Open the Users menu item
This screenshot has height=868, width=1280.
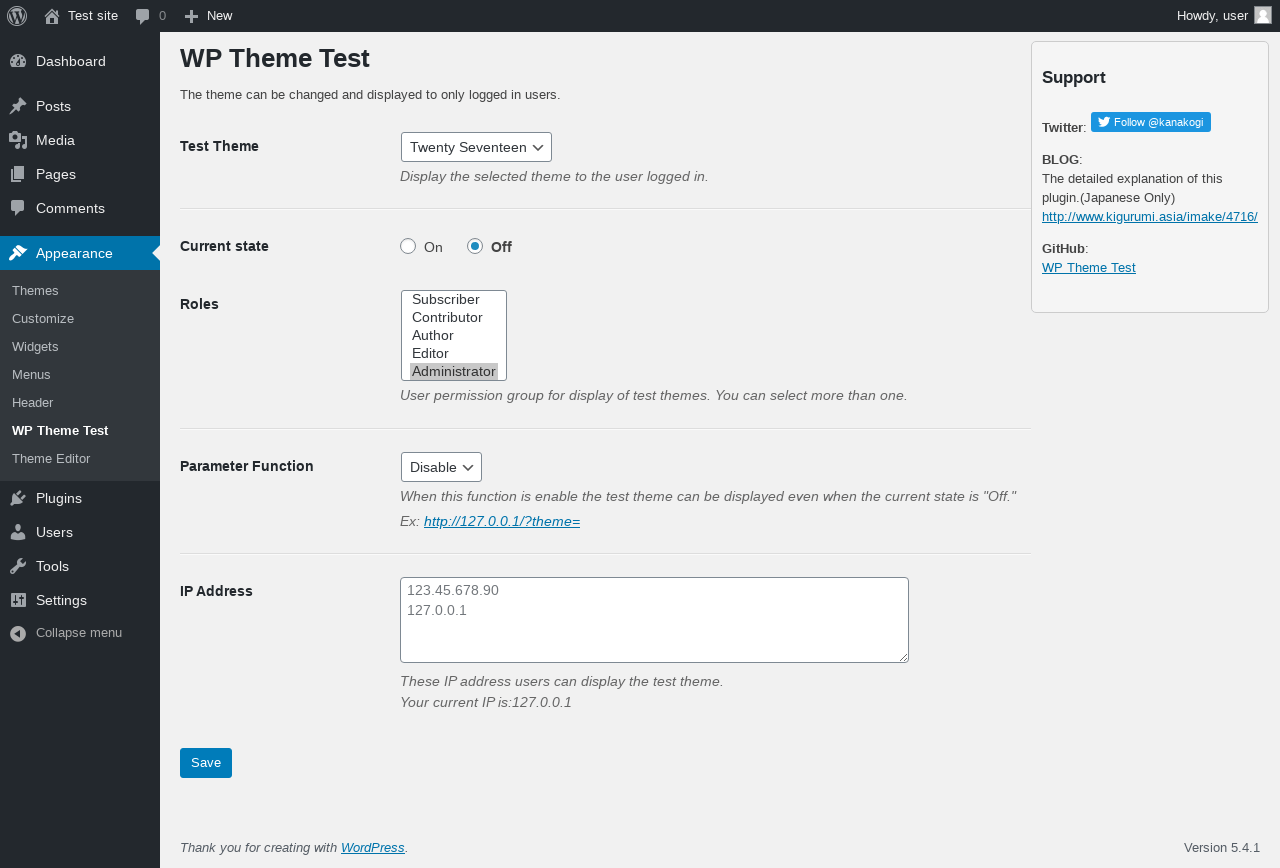[x=80, y=532]
